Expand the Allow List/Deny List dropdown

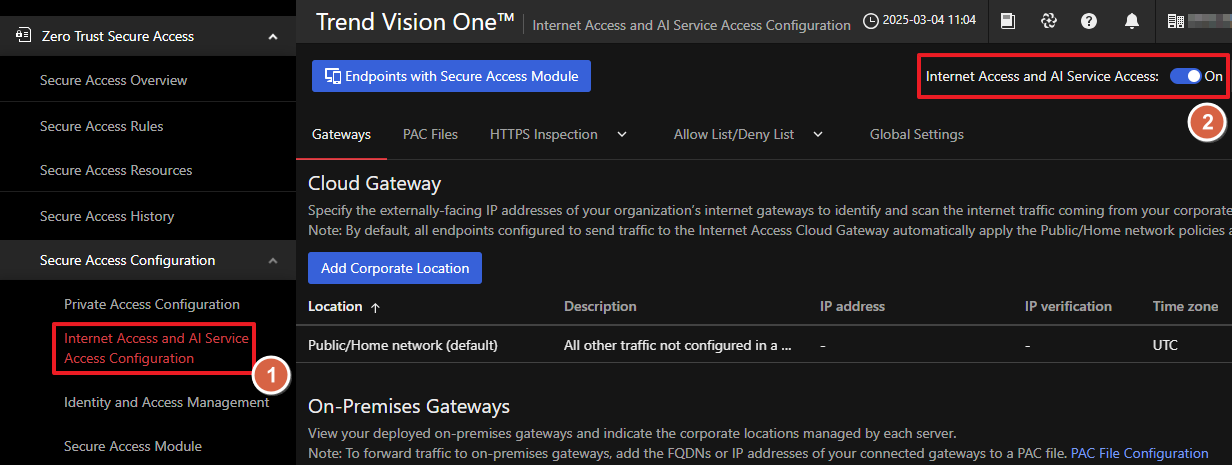(818, 134)
